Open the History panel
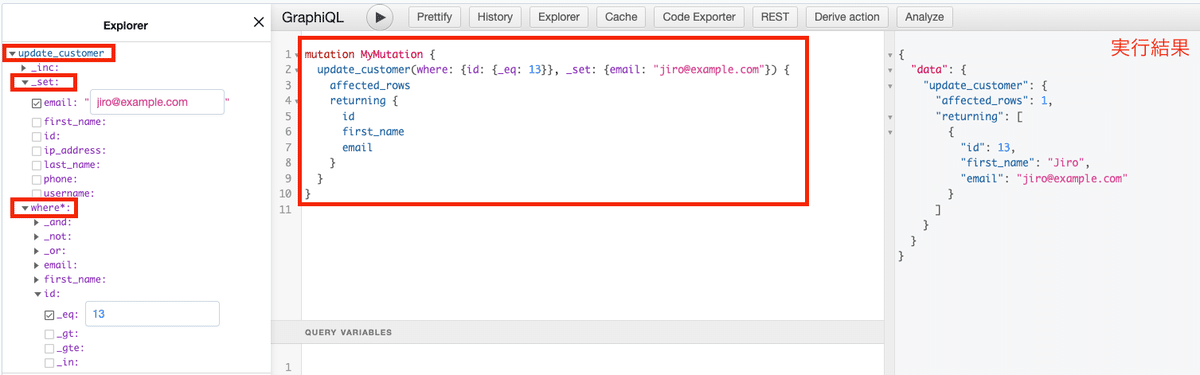 (494, 17)
